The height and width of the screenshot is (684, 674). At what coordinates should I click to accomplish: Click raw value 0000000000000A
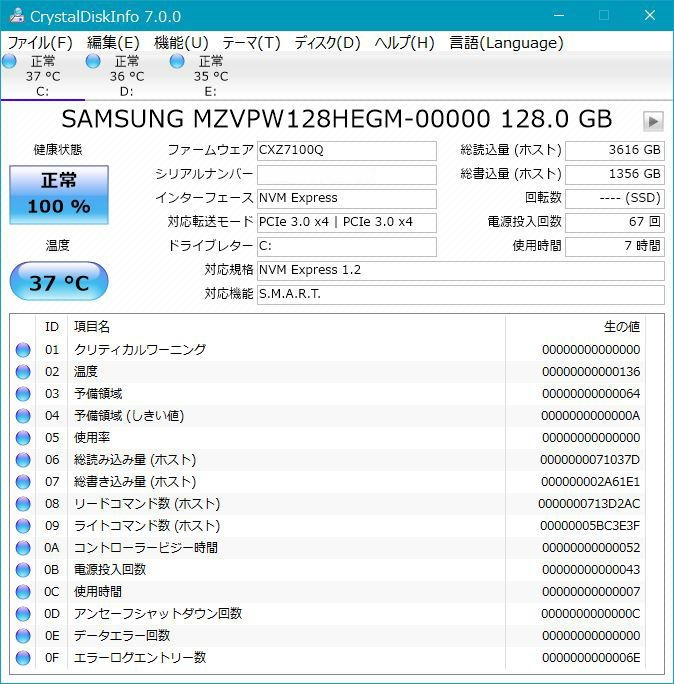coord(591,416)
